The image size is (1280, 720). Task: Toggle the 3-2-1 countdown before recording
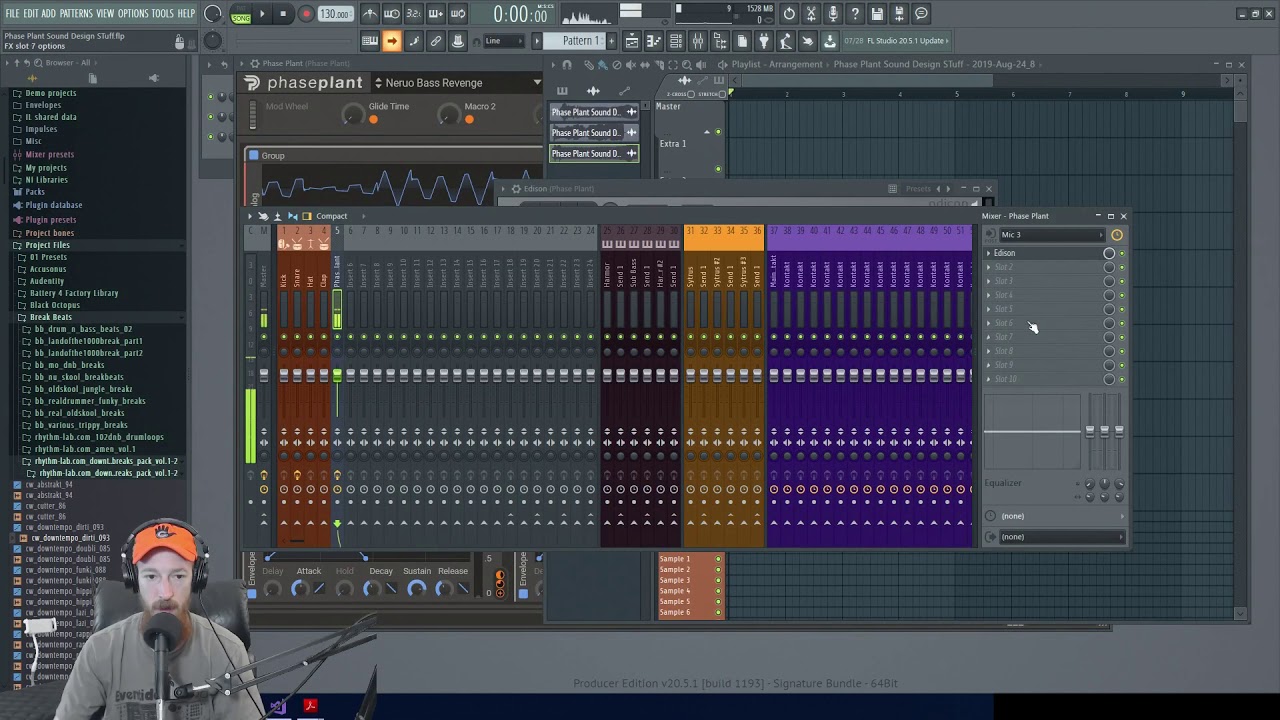coord(414,14)
